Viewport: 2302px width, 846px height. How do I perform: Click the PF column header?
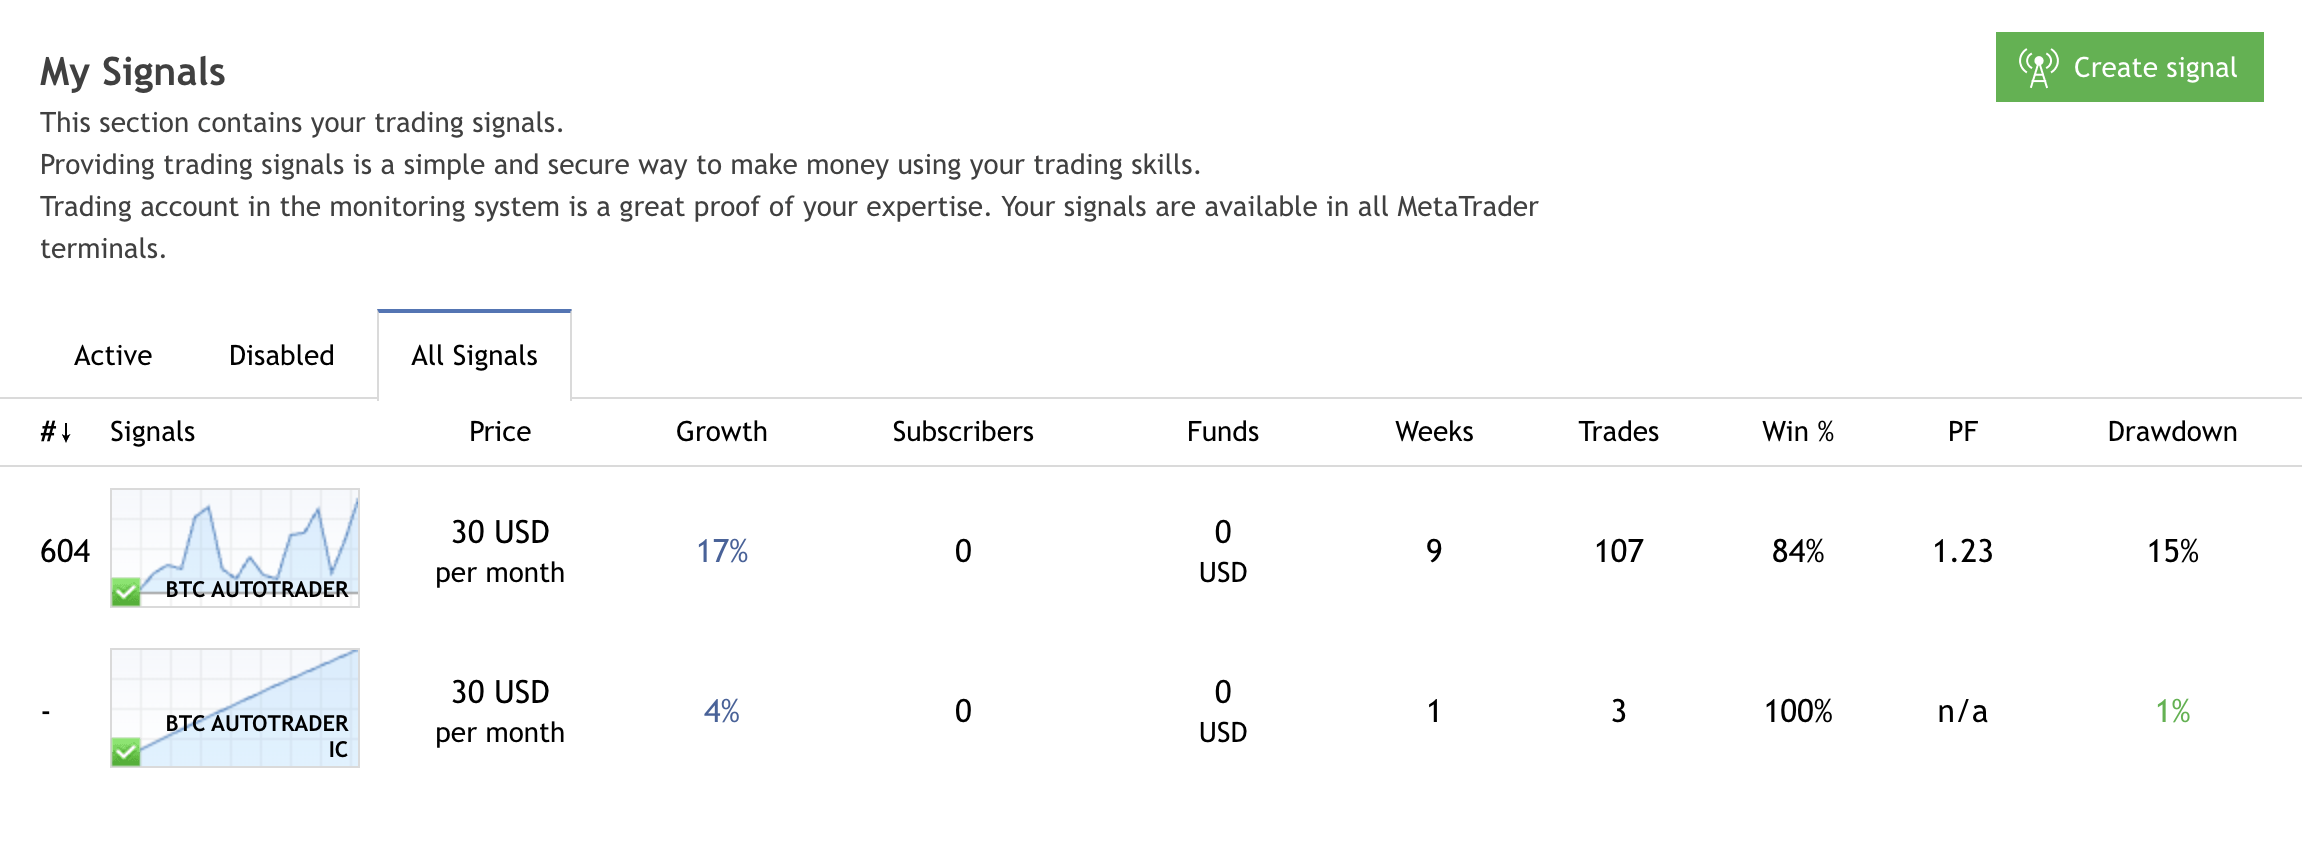(1962, 431)
